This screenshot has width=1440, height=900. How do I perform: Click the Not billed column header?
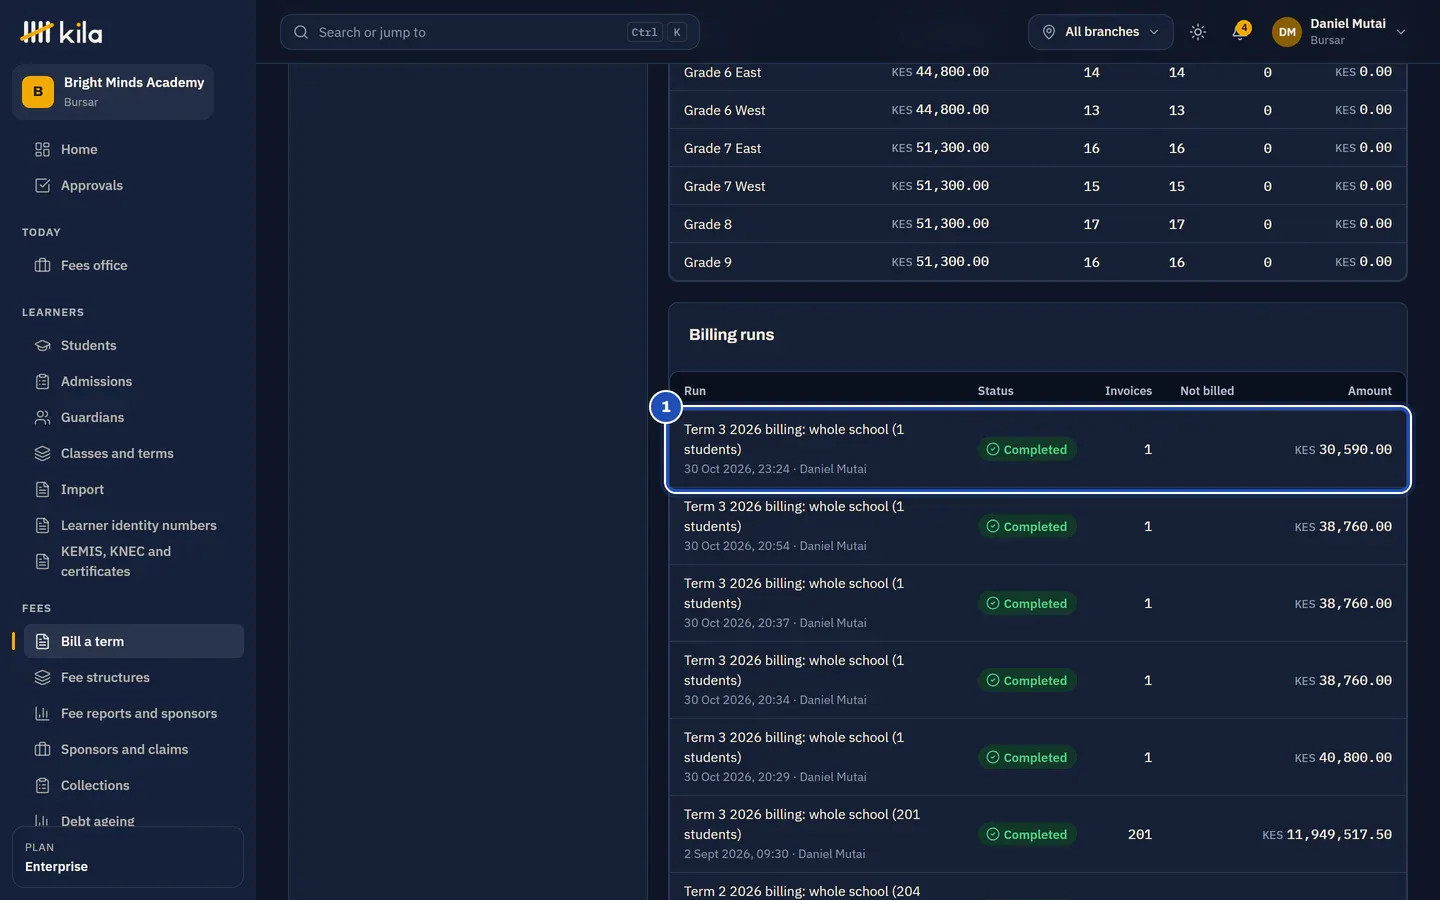point(1207,391)
